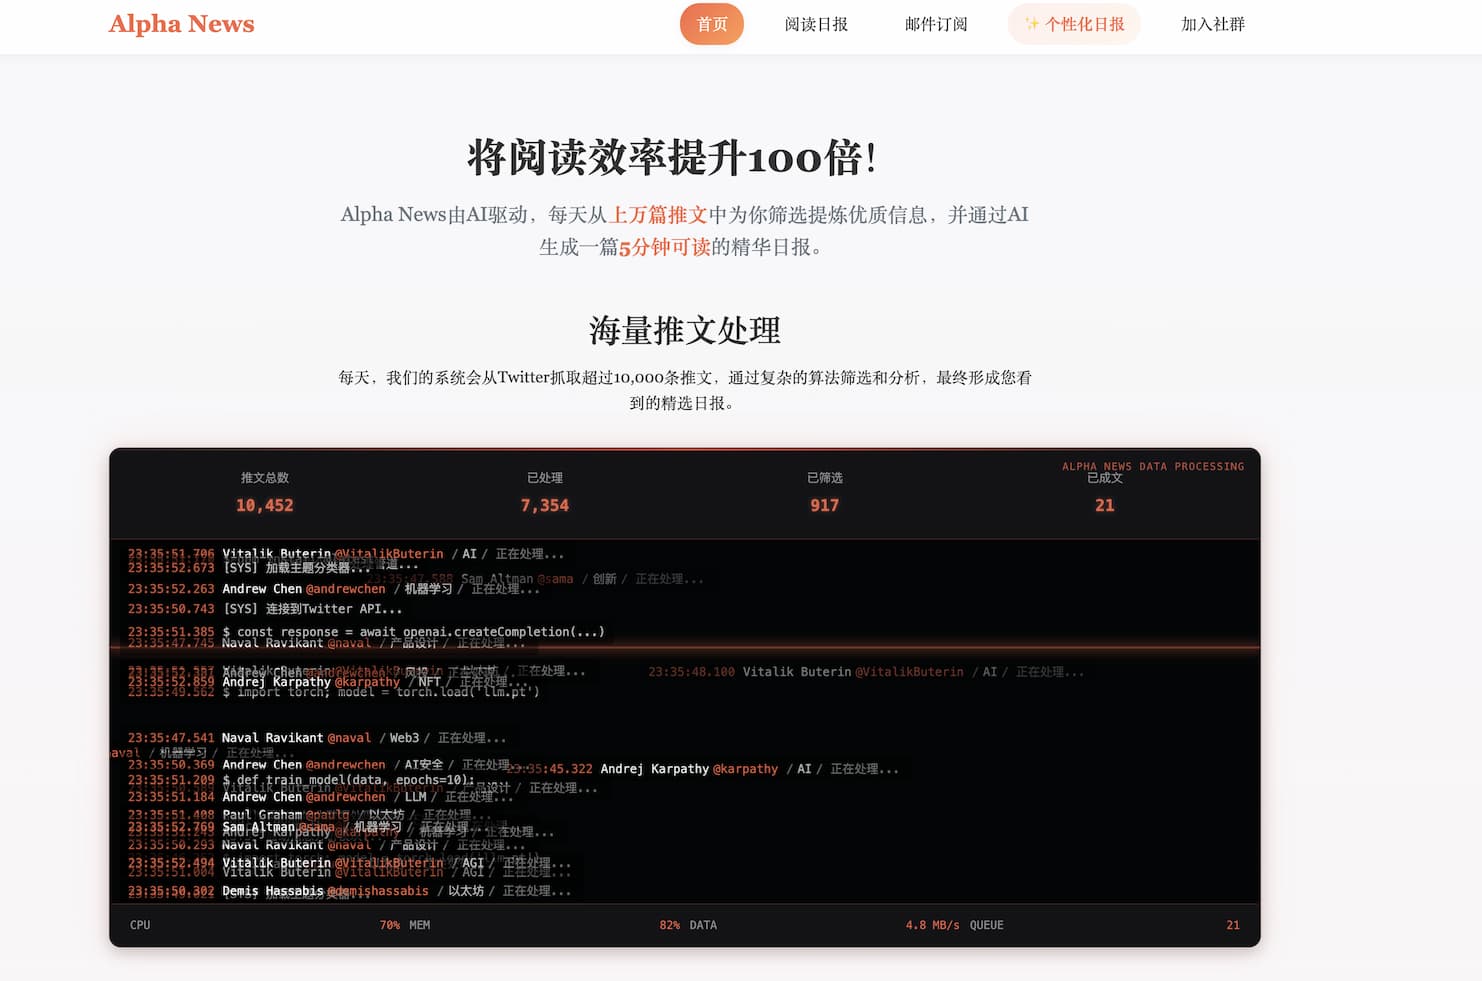Click the 已成文 value 21
This screenshot has height=981, width=1482.
1105,505
